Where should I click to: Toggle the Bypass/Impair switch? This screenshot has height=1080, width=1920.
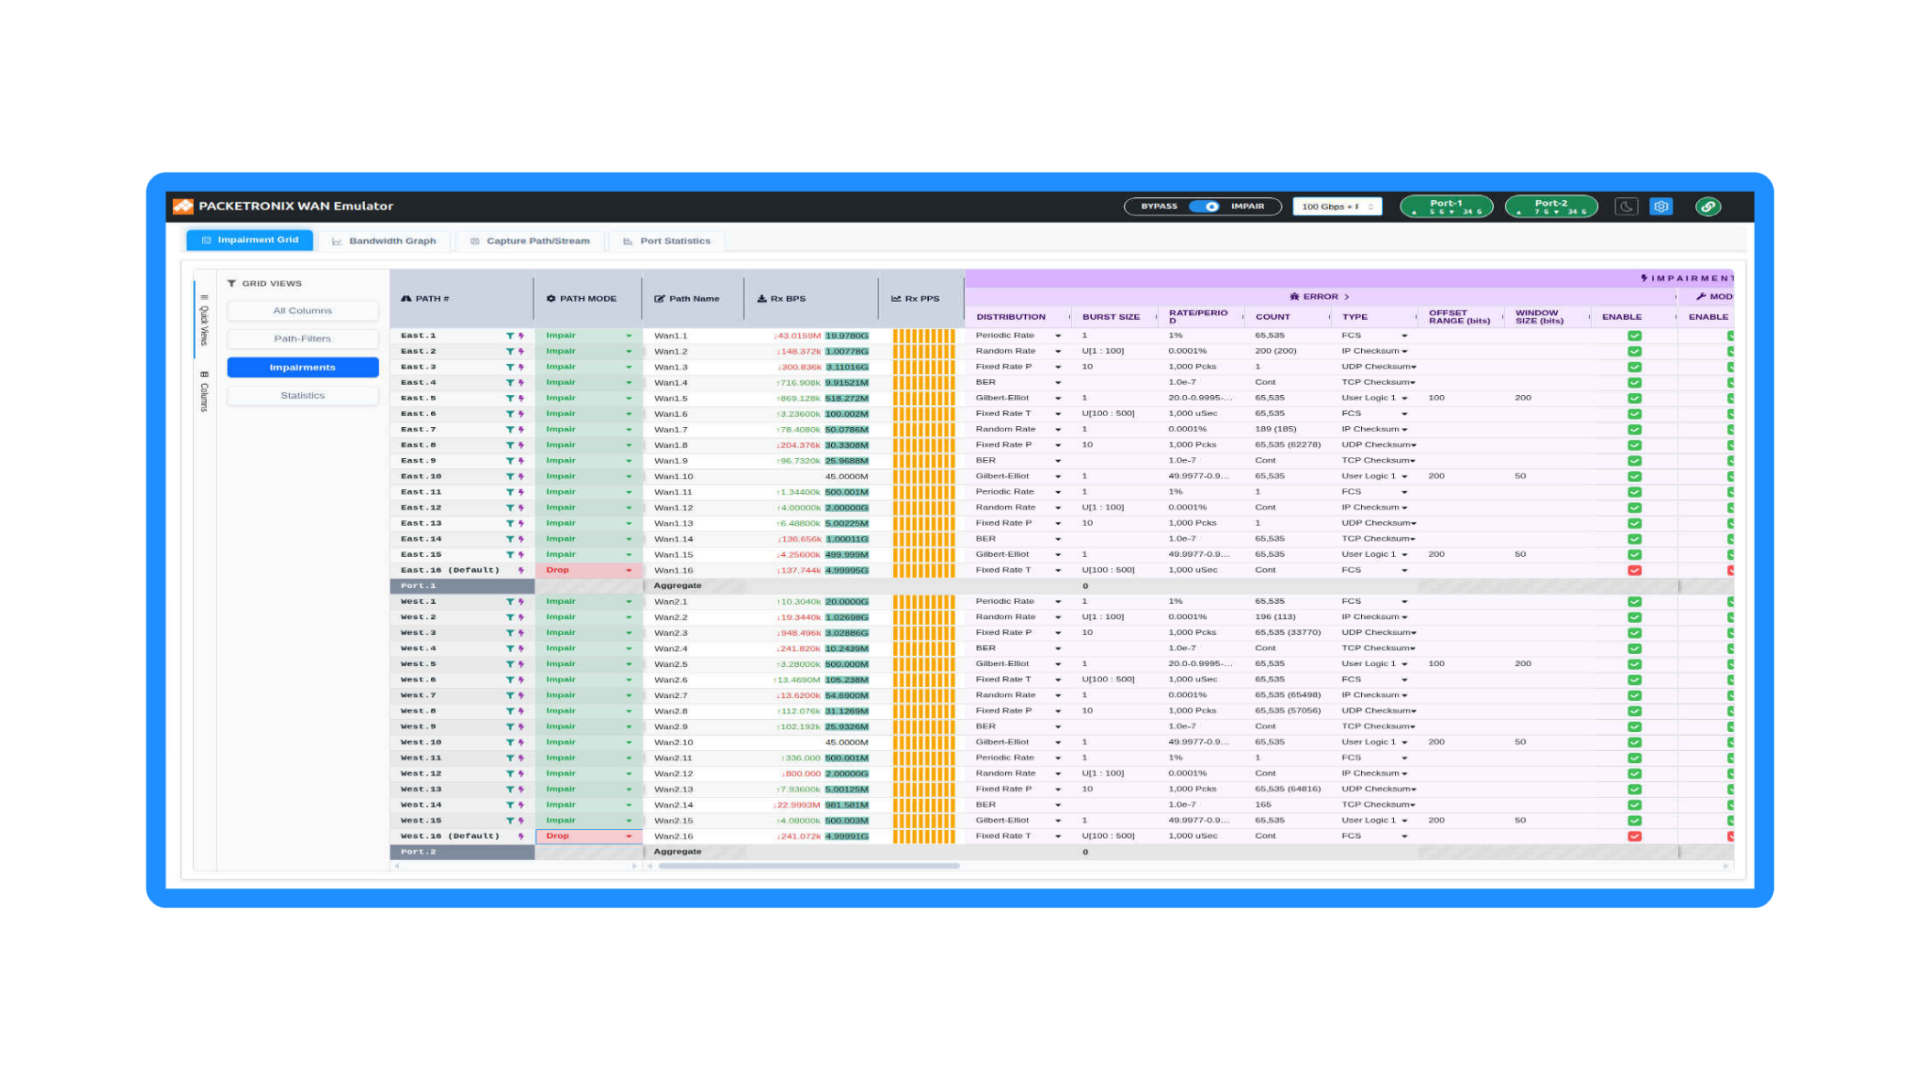click(x=1204, y=206)
